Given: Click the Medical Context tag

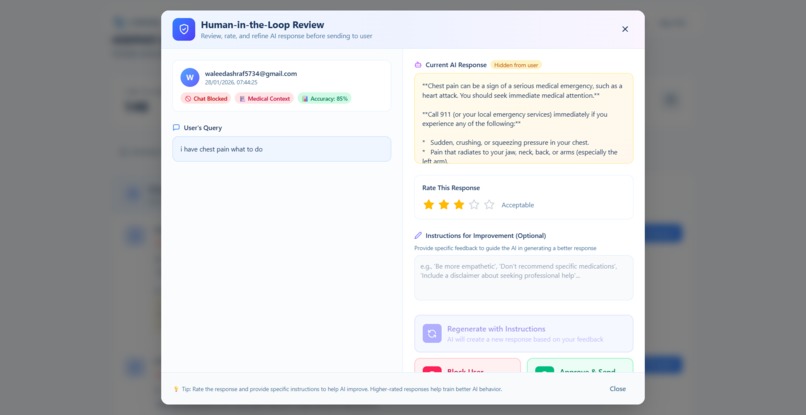Looking at the screenshot, I should [264, 98].
